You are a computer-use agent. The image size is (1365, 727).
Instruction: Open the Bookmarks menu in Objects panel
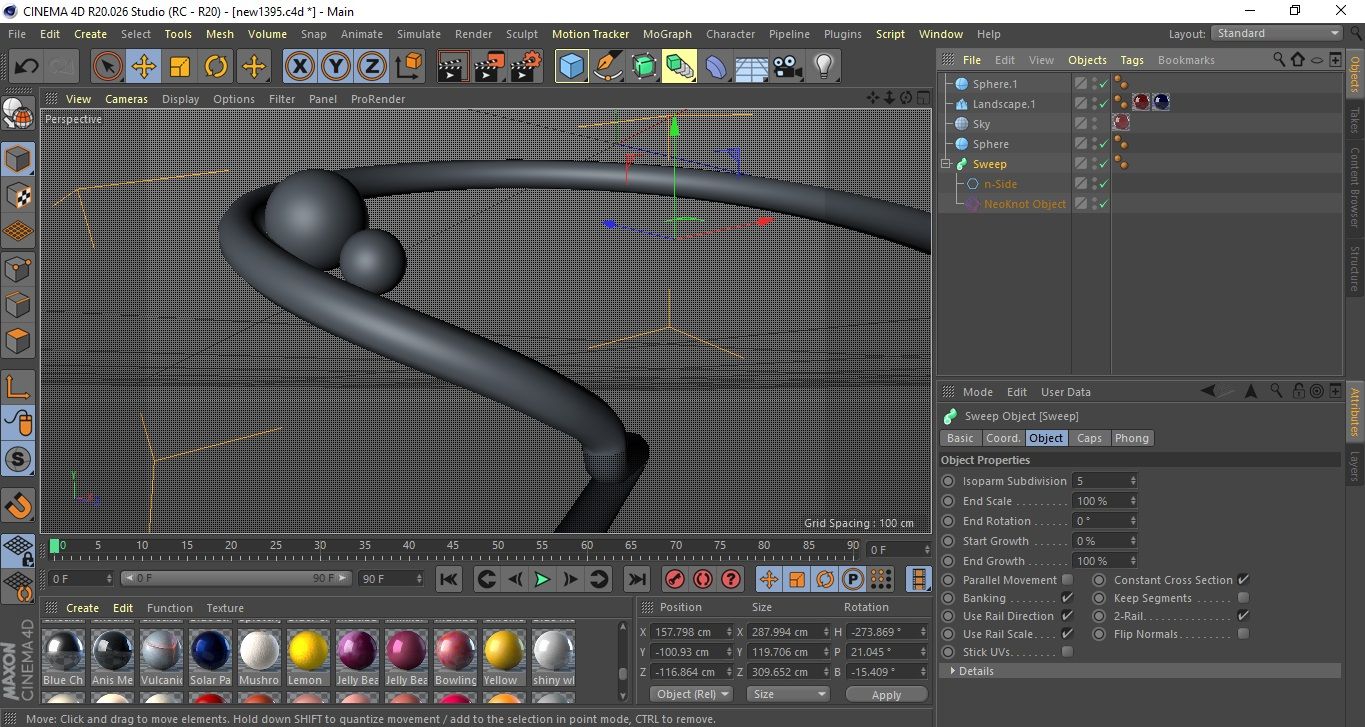coord(1186,60)
